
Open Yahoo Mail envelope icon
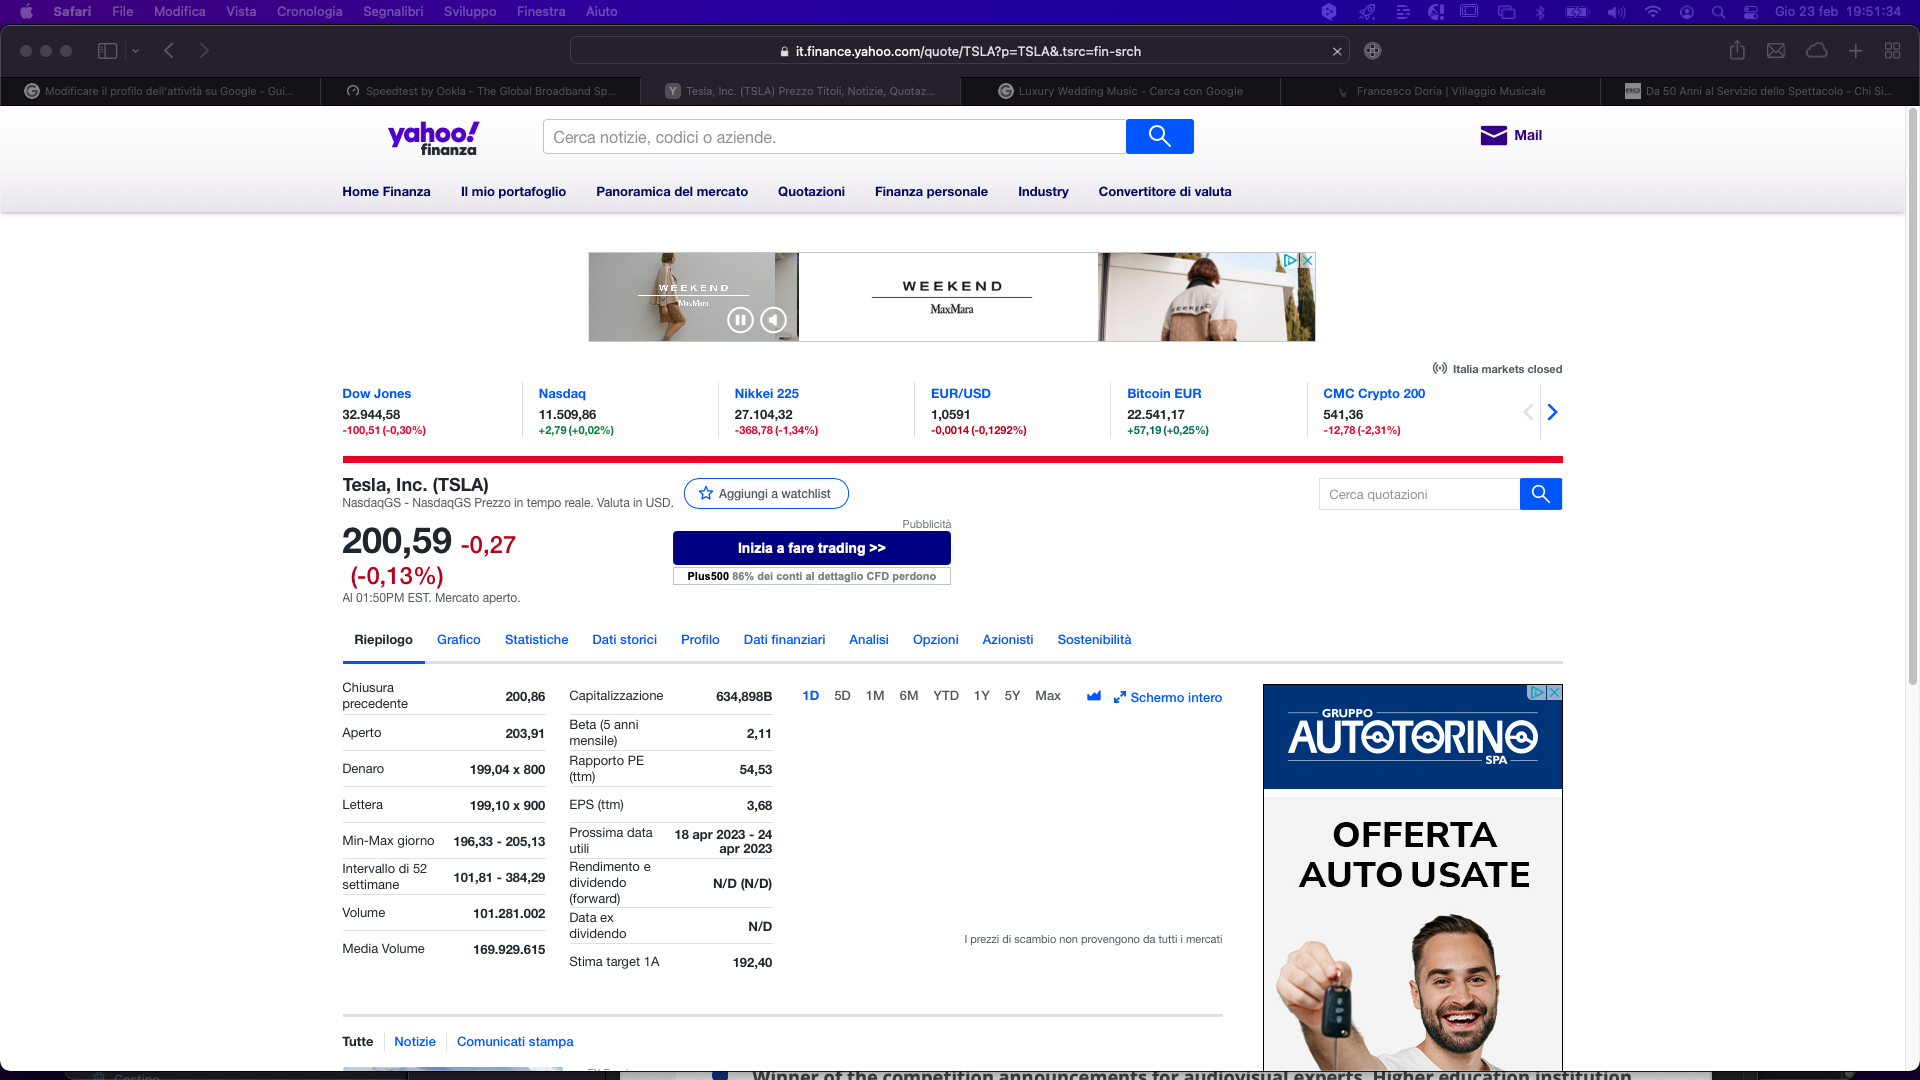coord(1493,136)
